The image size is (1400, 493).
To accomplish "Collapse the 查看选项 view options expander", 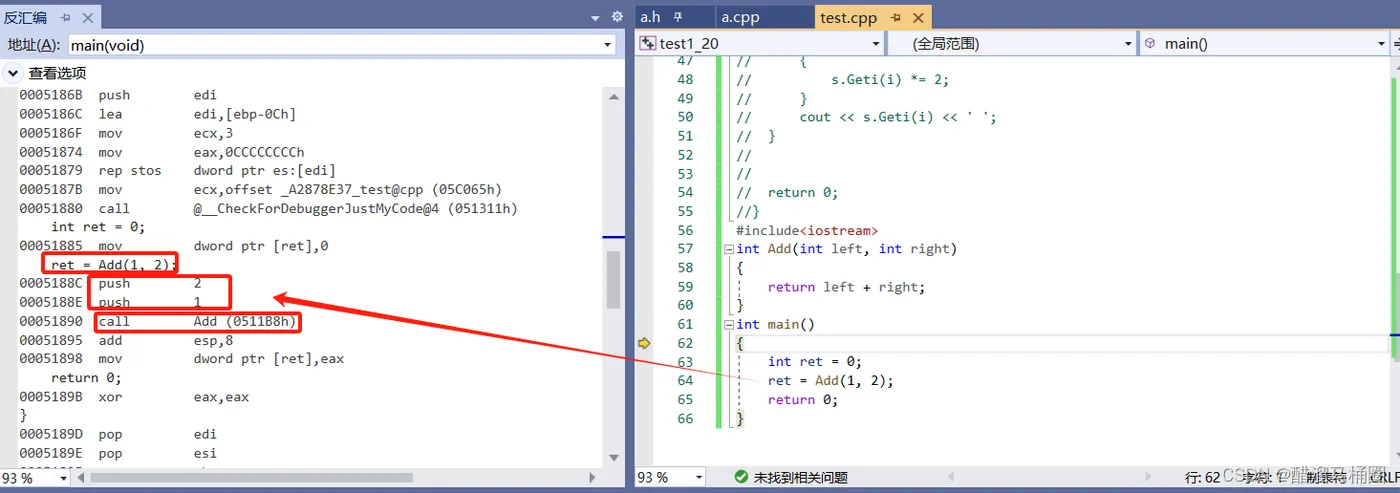I will (13, 73).
